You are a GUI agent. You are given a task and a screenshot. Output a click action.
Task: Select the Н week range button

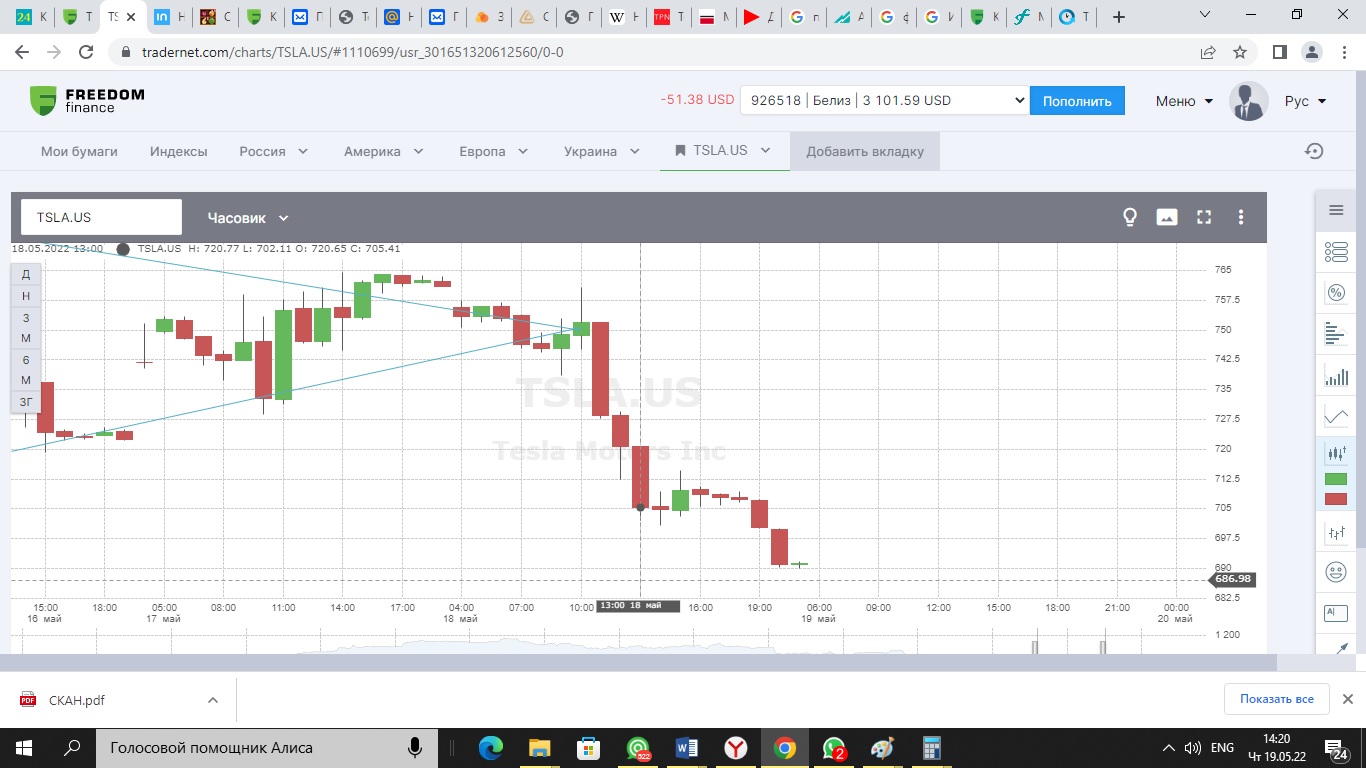(x=26, y=296)
